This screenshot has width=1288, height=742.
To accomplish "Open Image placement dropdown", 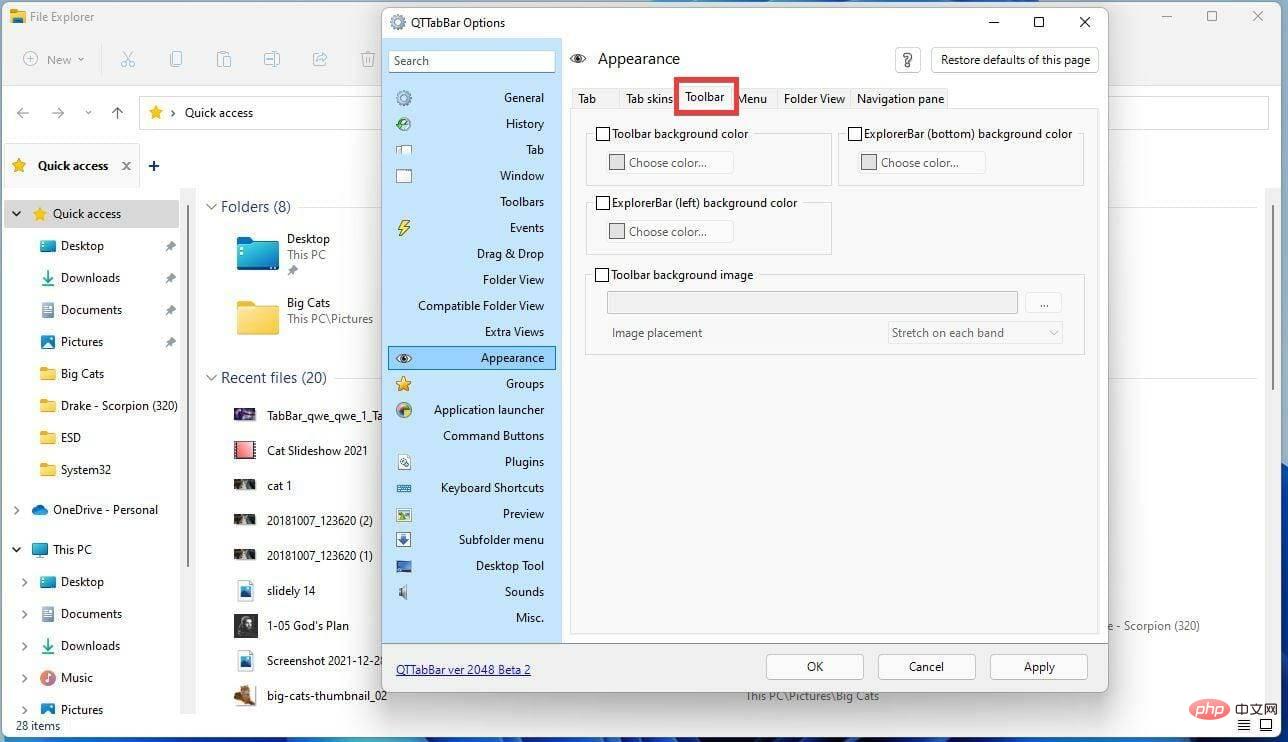I will [975, 333].
